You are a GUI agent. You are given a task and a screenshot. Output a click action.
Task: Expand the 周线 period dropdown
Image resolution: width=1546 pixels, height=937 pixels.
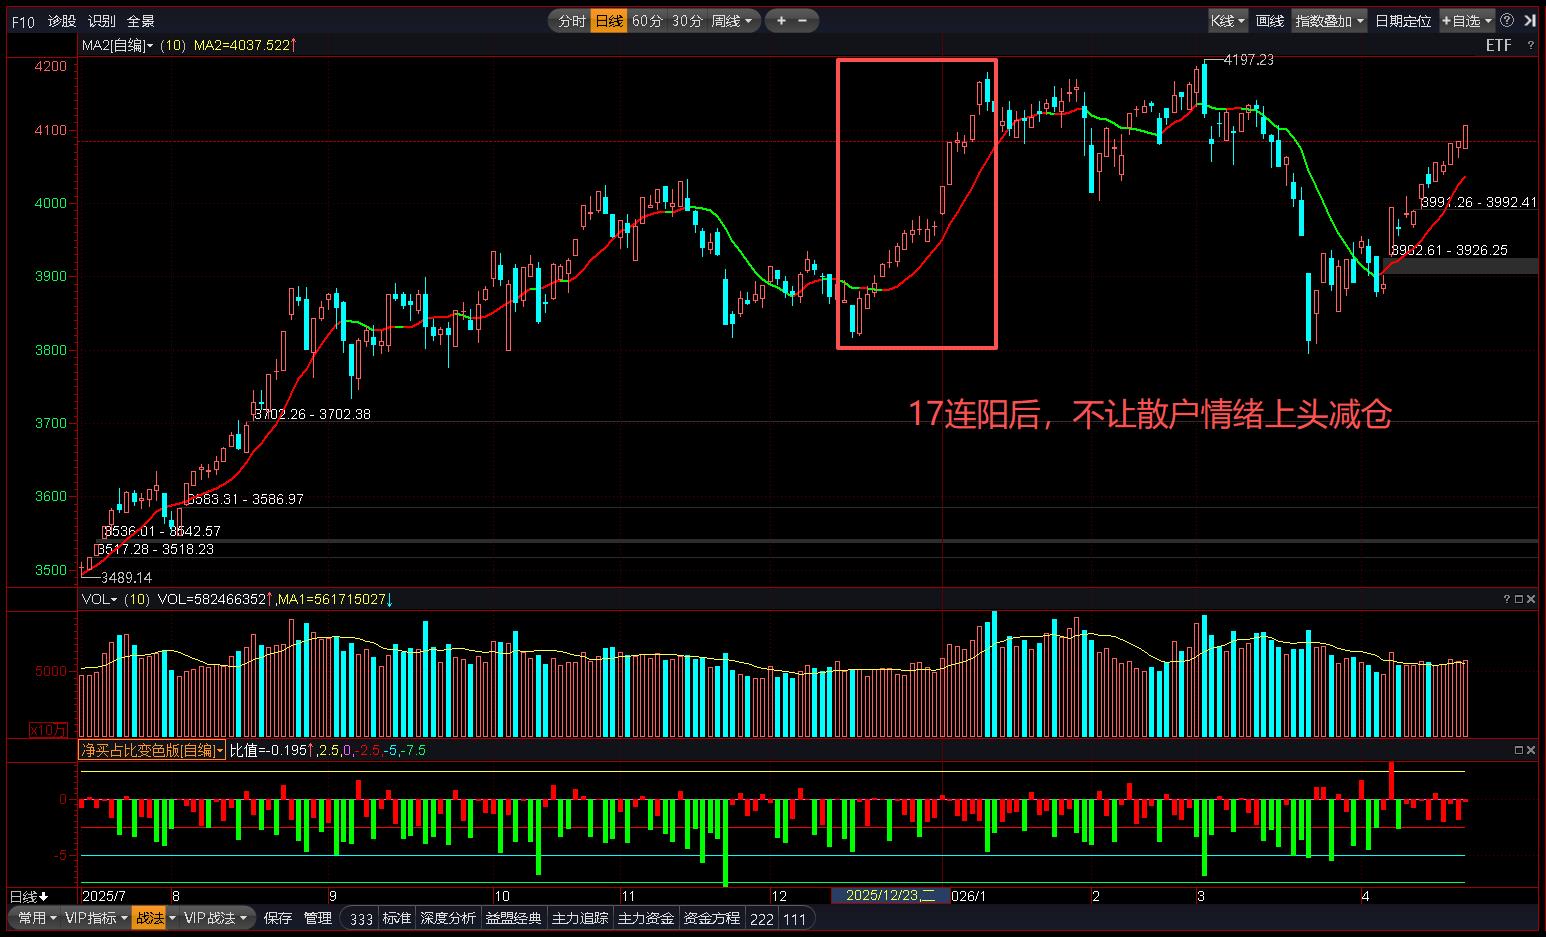[732, 20]
